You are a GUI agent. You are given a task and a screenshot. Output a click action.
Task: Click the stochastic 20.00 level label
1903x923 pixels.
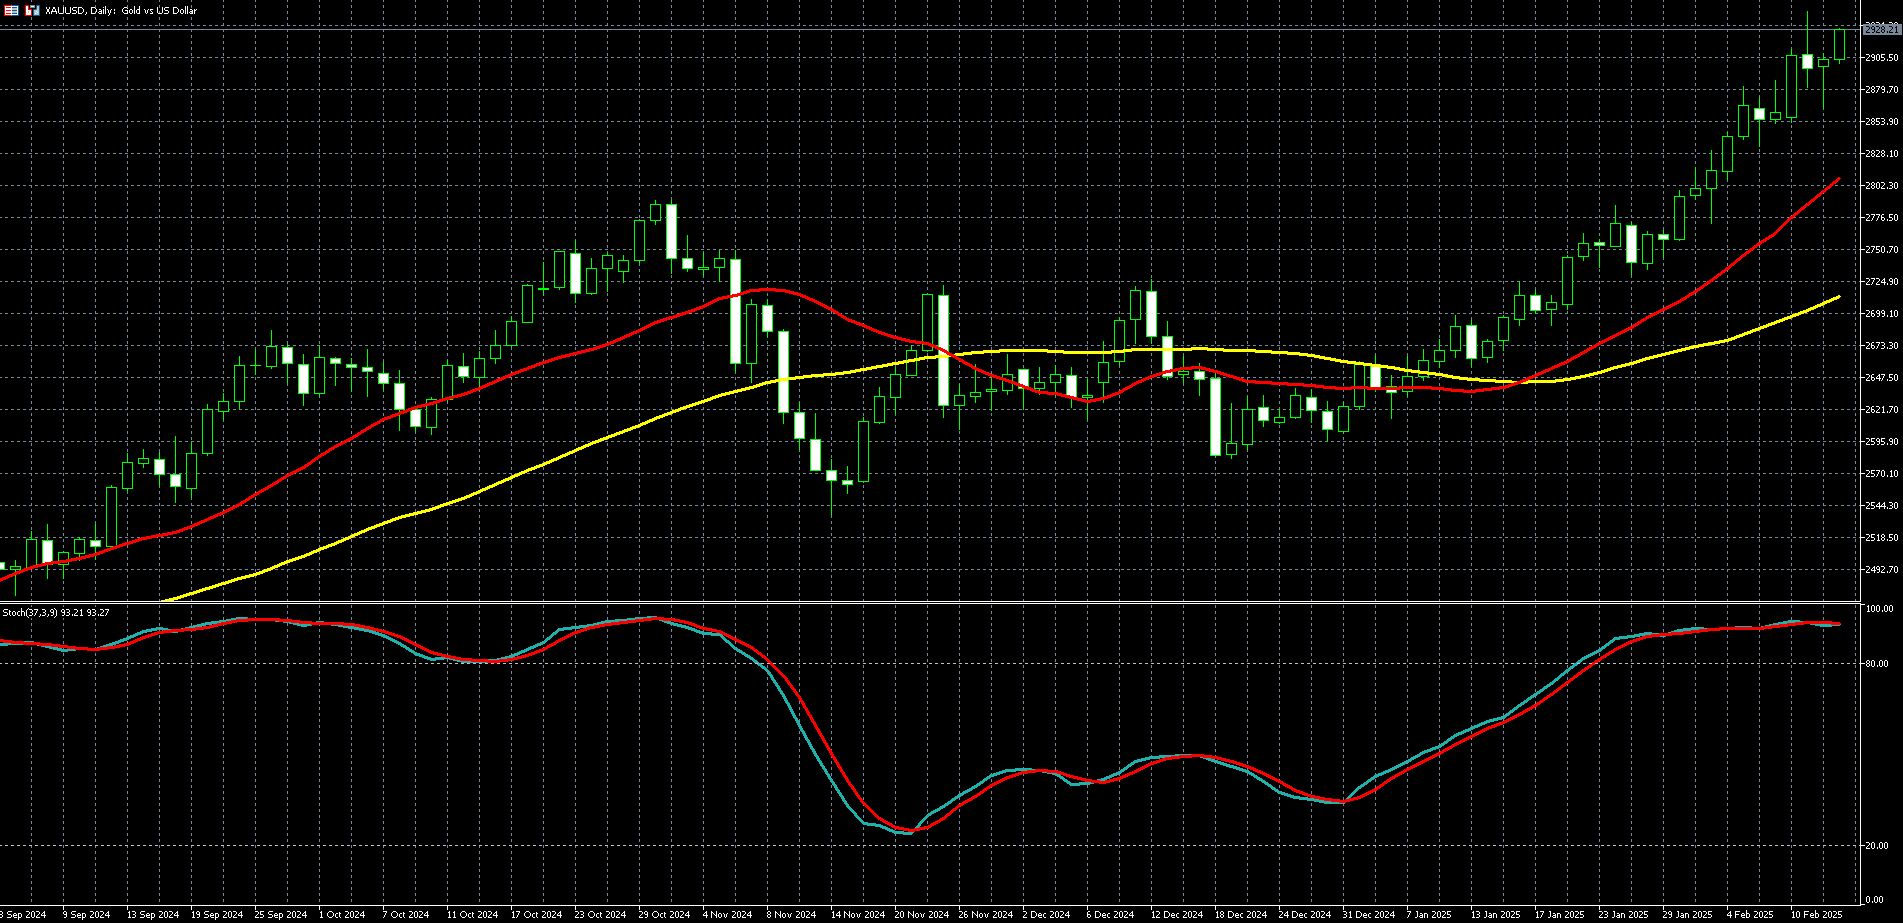click(1877, 846)
